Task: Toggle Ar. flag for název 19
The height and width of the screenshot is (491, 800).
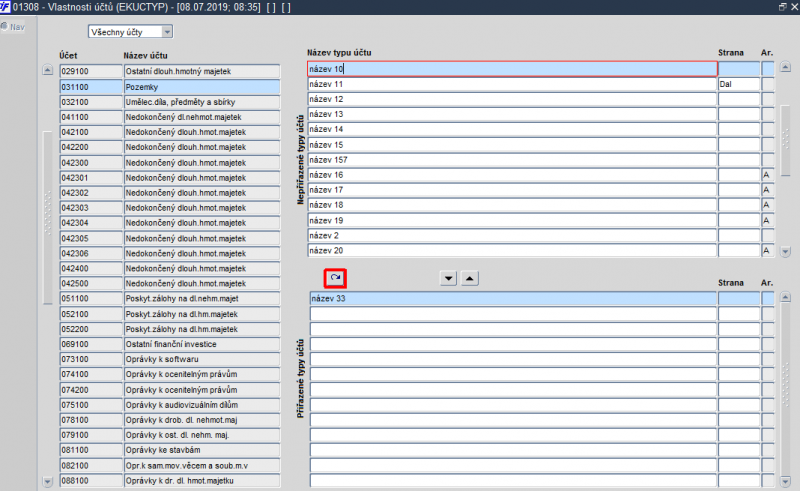Action: (x=767, y=220)
